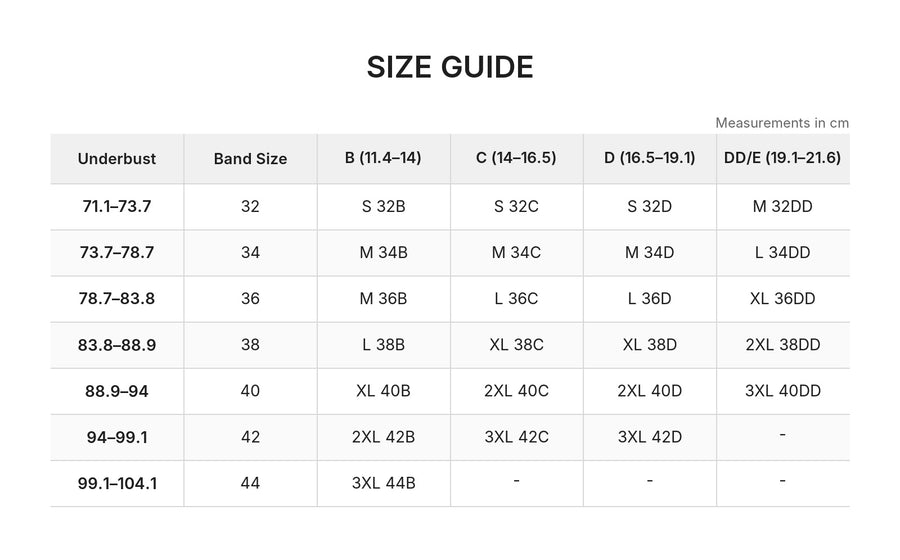
Task: Select the Underbust column header
Action: tap(117, 159)
